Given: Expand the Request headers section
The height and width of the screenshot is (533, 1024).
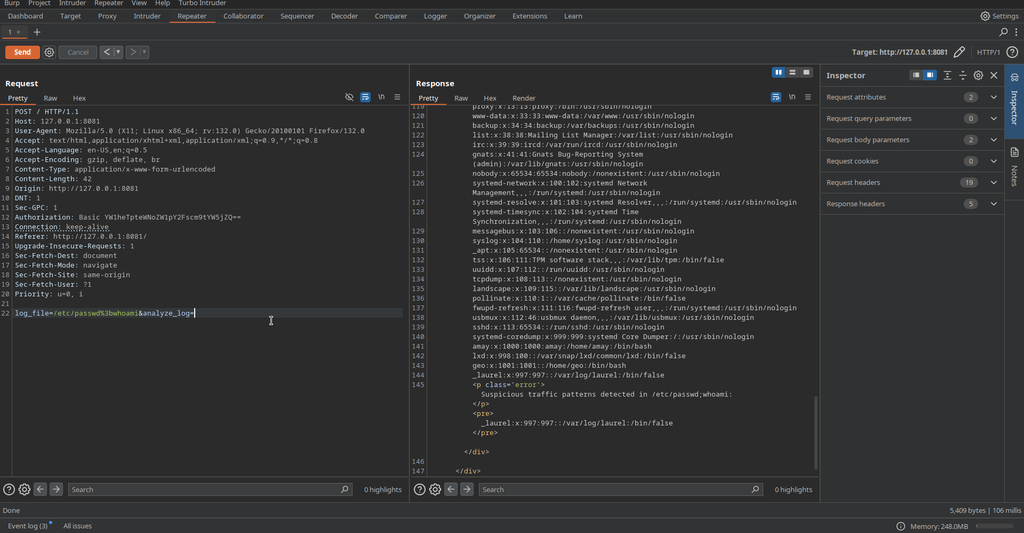Looking at the screenshot, I should [x=993, y=182].
